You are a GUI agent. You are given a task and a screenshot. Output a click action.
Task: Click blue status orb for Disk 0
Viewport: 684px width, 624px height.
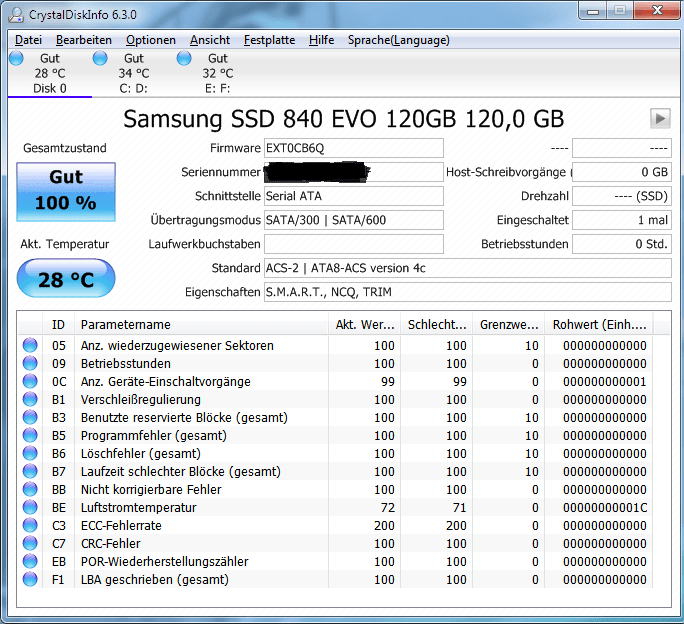tap(17, 58)
